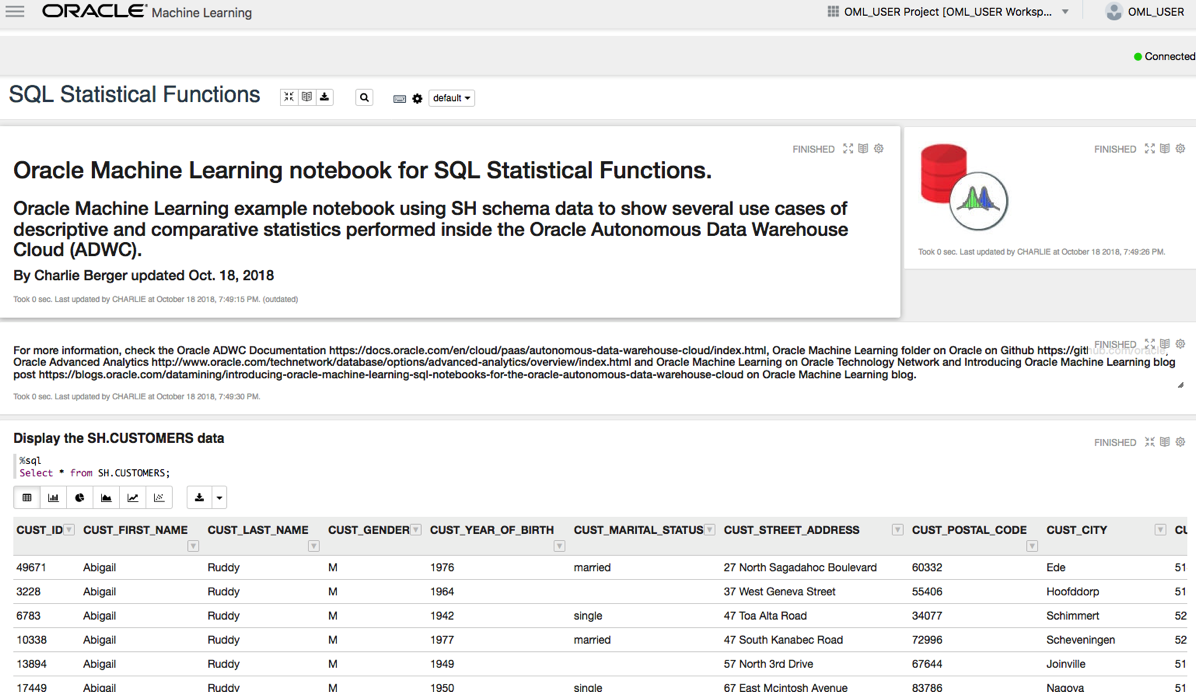Open the default view mode dropdown
Screen dimensions: 1196x692
pyautogui.click(x=452, y=98)
